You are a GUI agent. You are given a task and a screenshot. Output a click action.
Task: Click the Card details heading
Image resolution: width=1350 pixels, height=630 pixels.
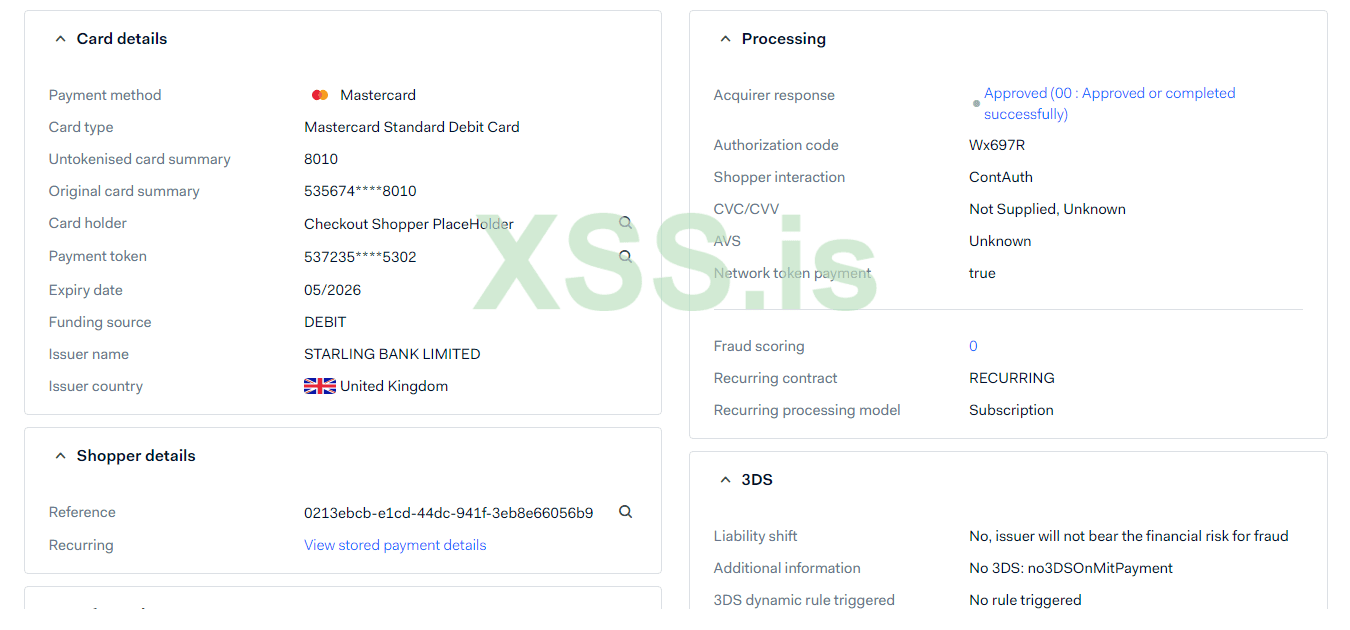[122, 39]
